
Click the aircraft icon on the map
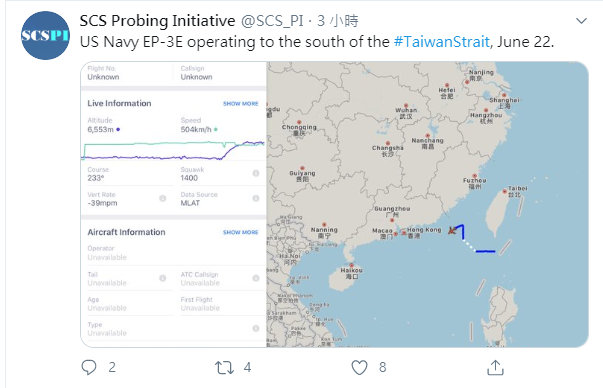tap(452, 230)
